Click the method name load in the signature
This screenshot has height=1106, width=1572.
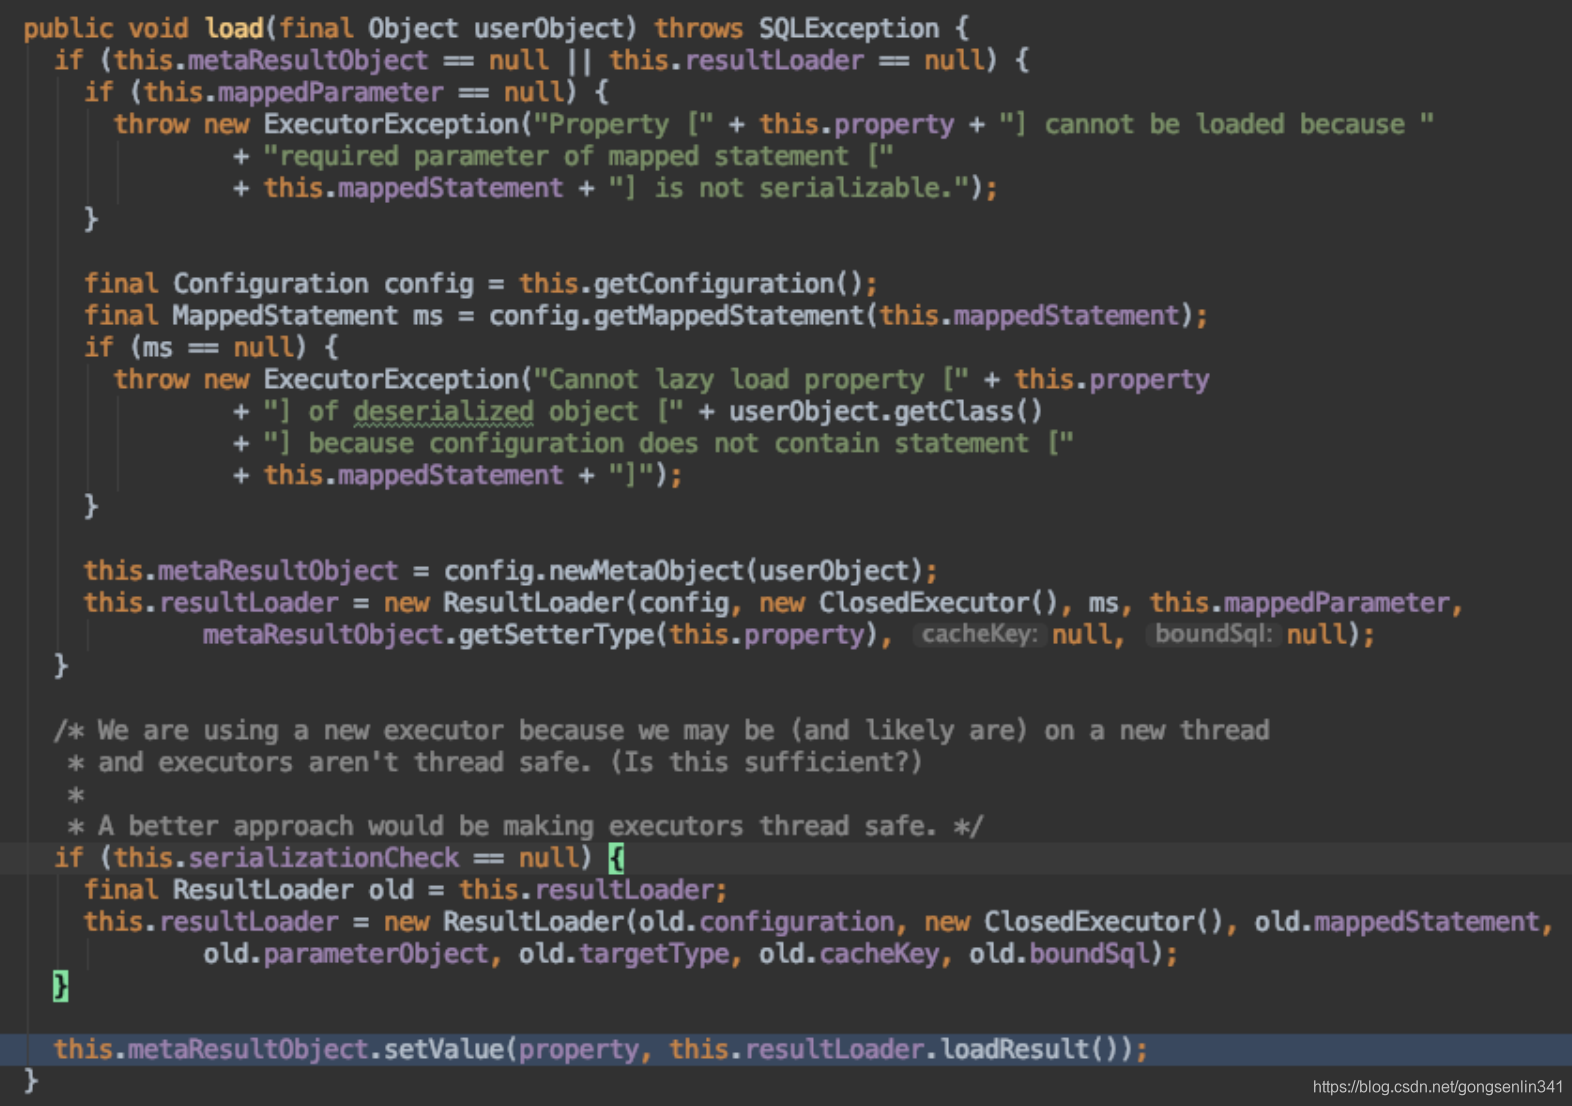(234, 28)
